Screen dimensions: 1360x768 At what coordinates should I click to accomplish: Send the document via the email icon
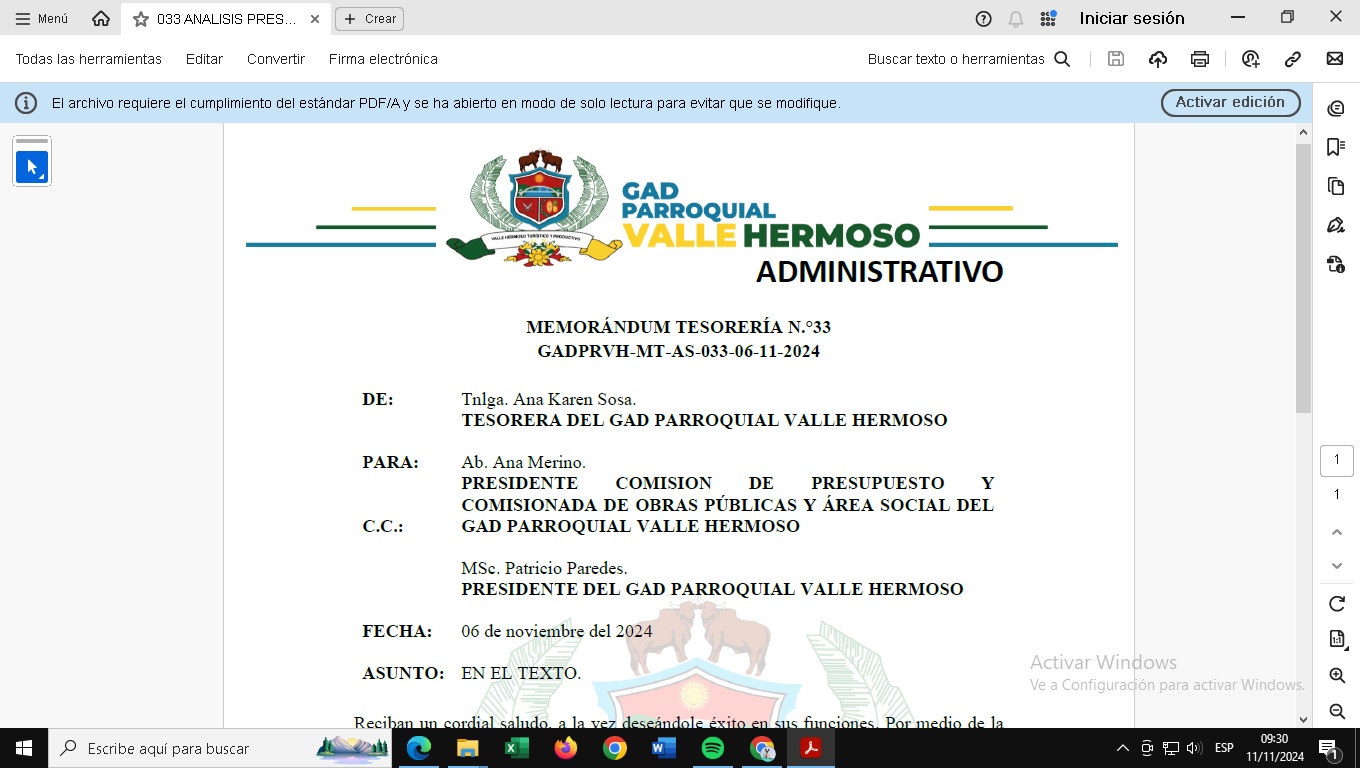tap(1335, 59)
